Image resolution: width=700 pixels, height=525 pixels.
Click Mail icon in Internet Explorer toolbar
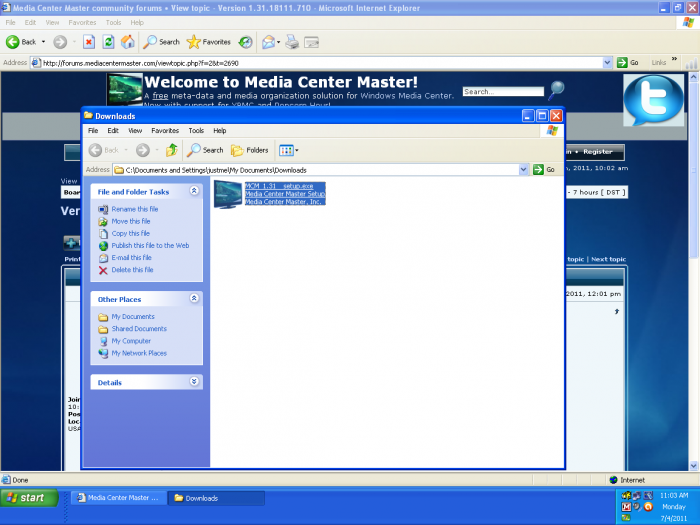coord(268,42)
